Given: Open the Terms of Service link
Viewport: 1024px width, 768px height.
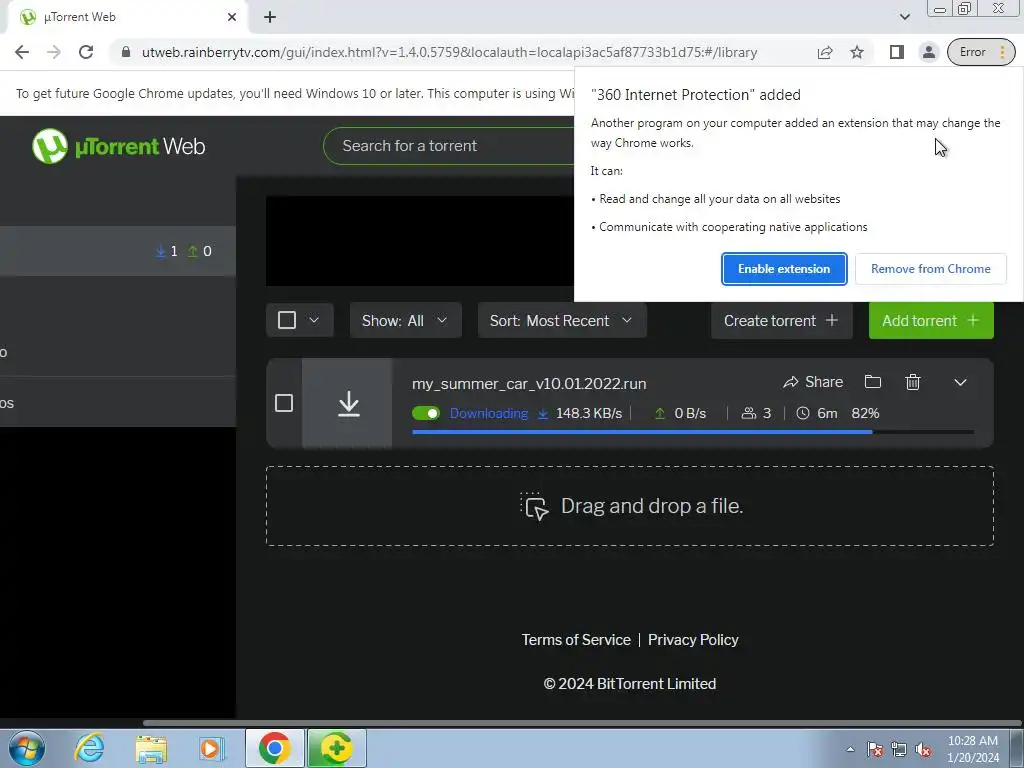Looking at the screenshot, I should 576,640.
